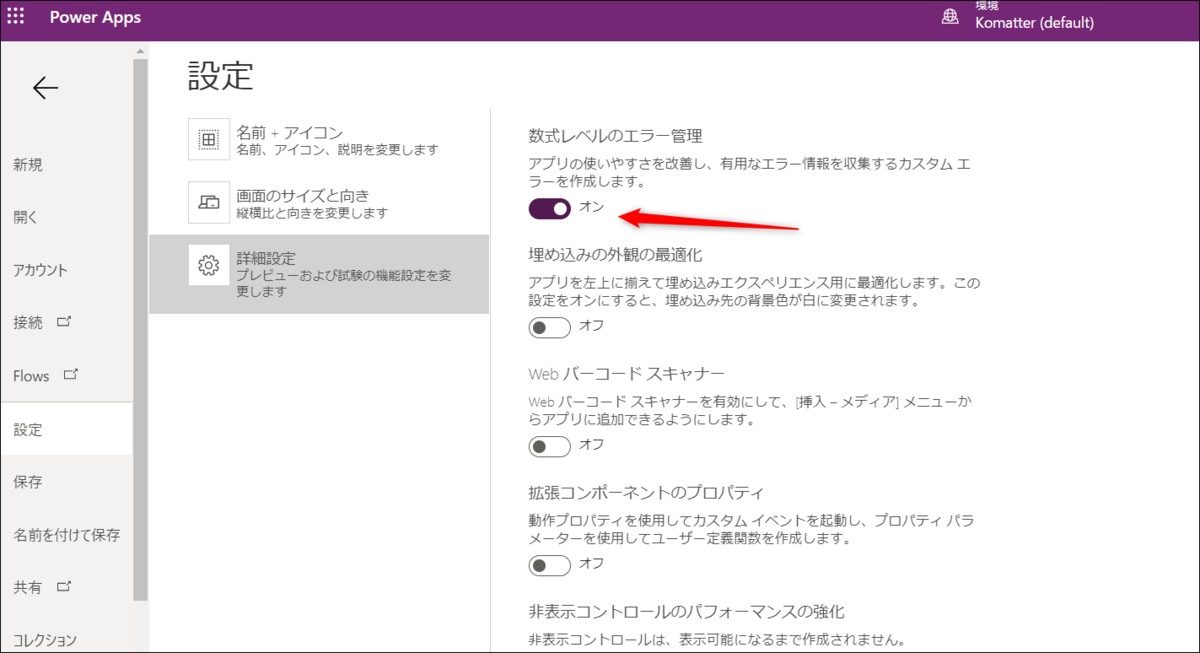Enable Web バーコード スキャナー toggle

550,446
